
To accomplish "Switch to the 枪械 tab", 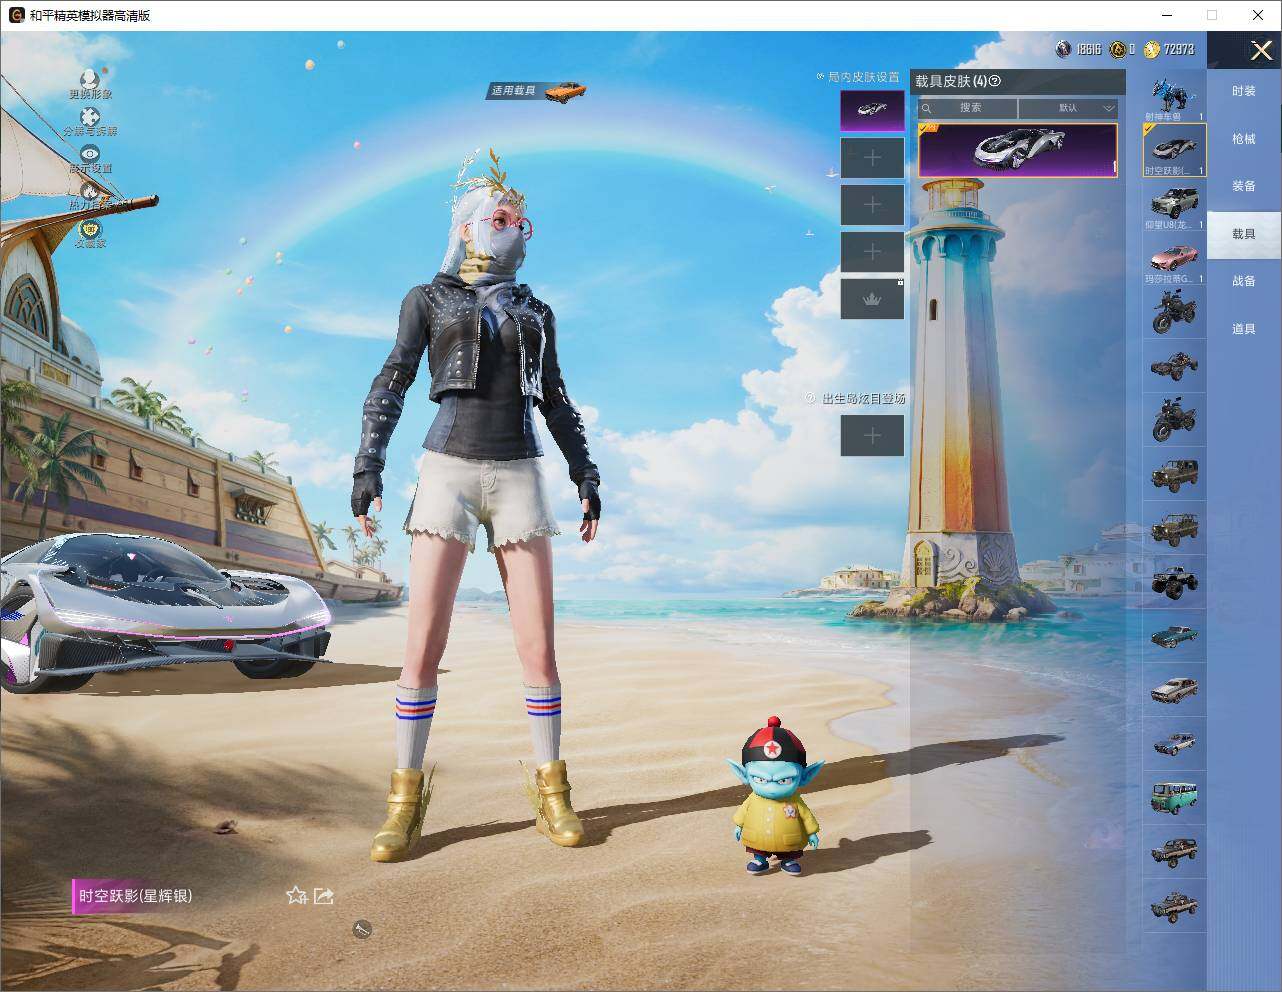I will (1243, 139).
